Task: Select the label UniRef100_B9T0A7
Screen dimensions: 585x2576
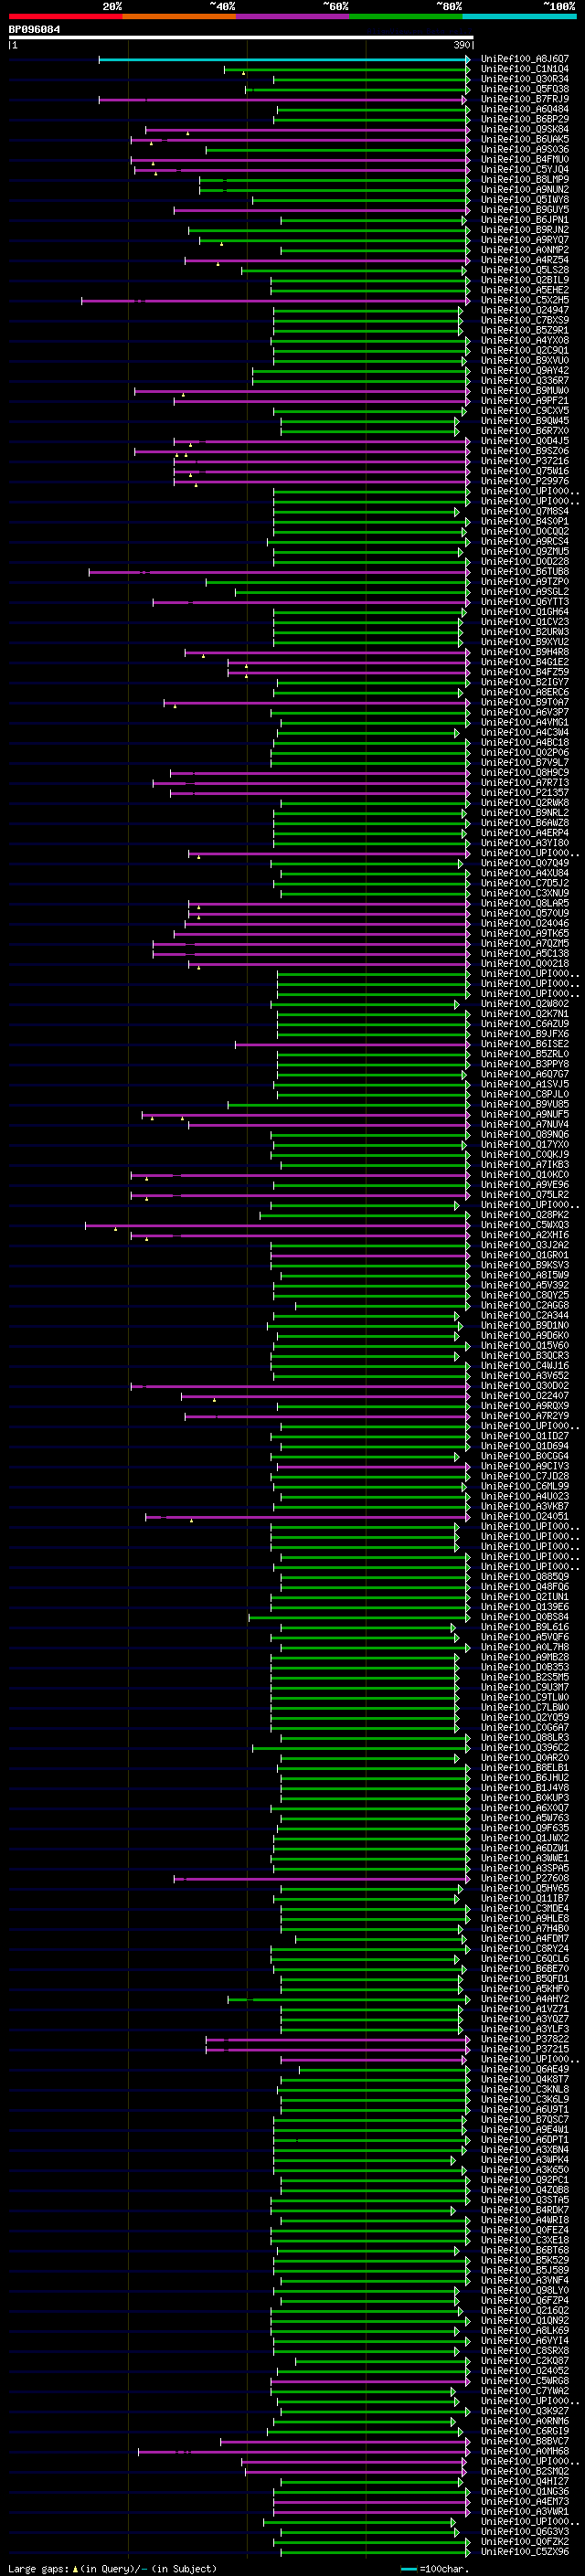Action: tap(525, 702)
